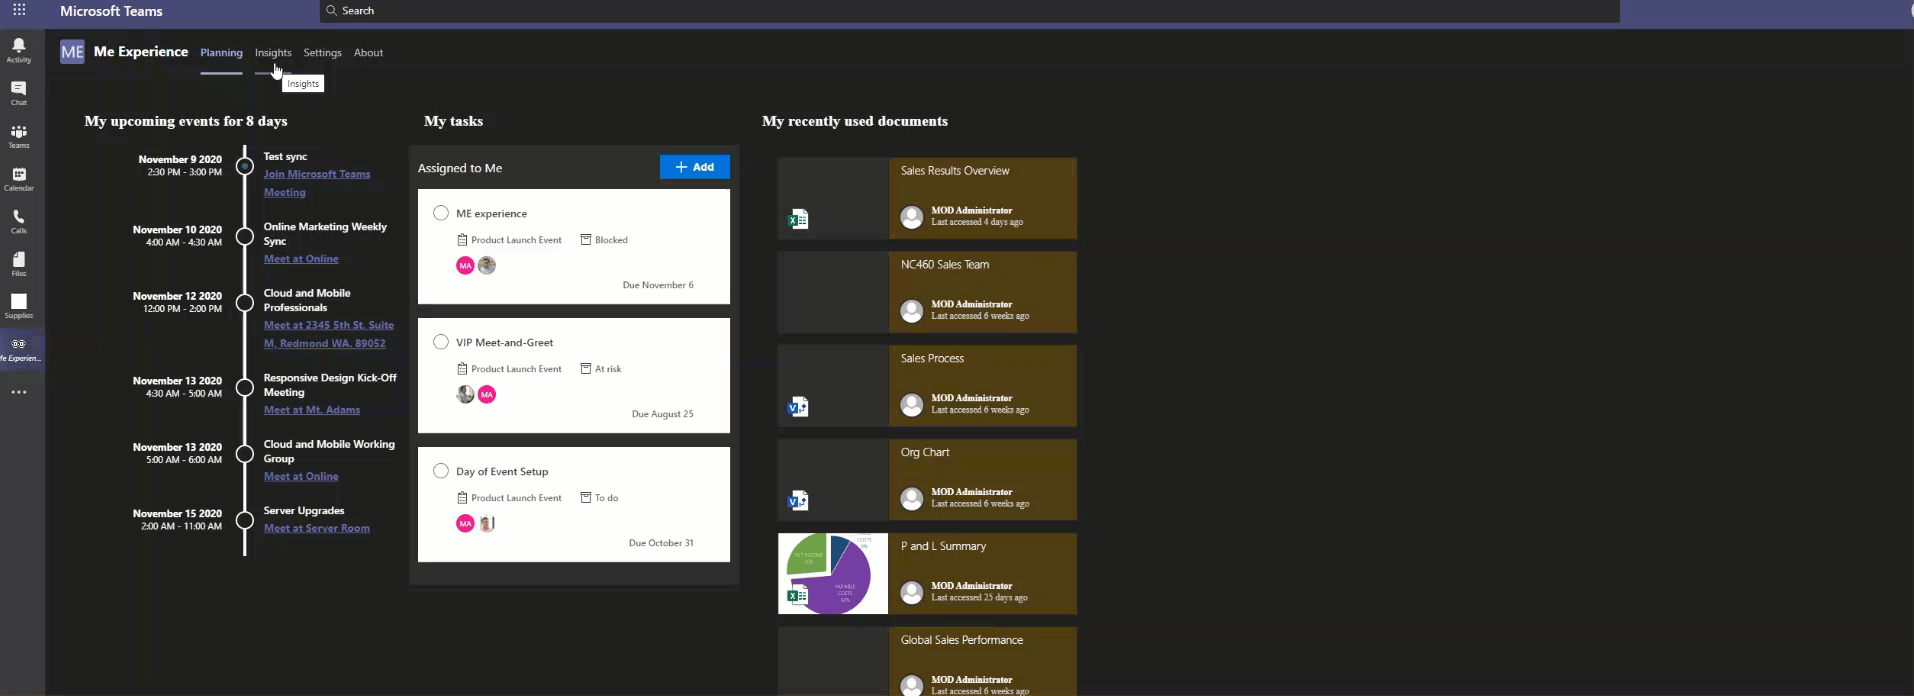Open Org Chart document title
The image size is (1914, 696).
coord(925,453)
